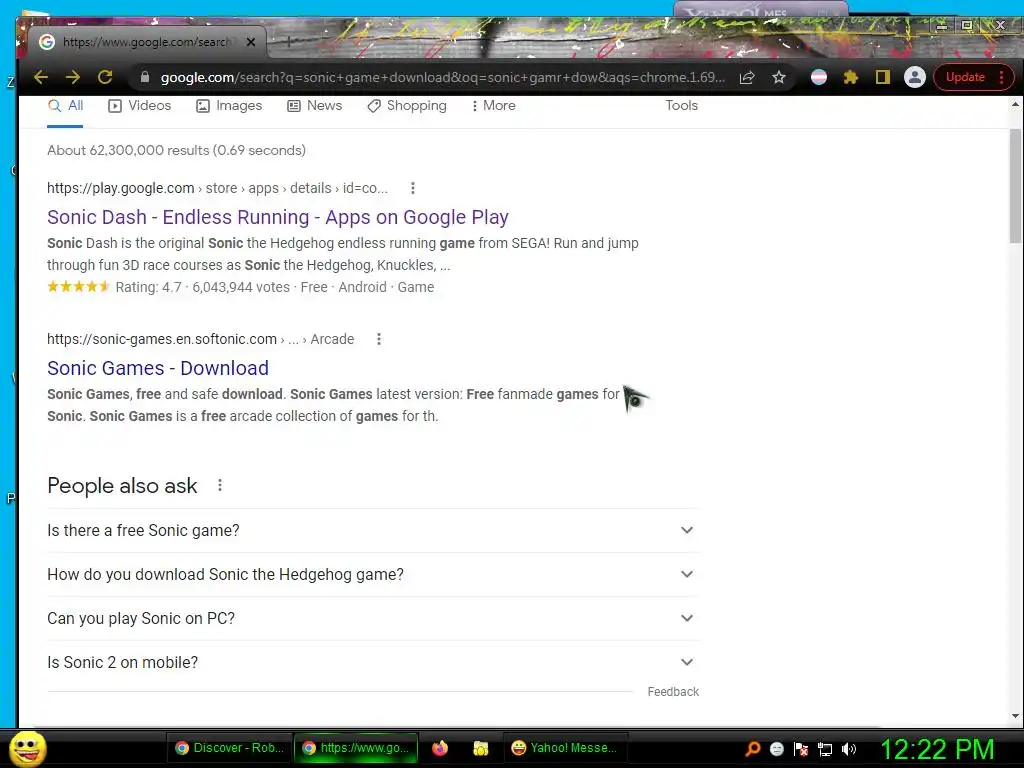The image size is (1024, 768).
Task: Open the People also ask three-dot menu
Action: 220,485
